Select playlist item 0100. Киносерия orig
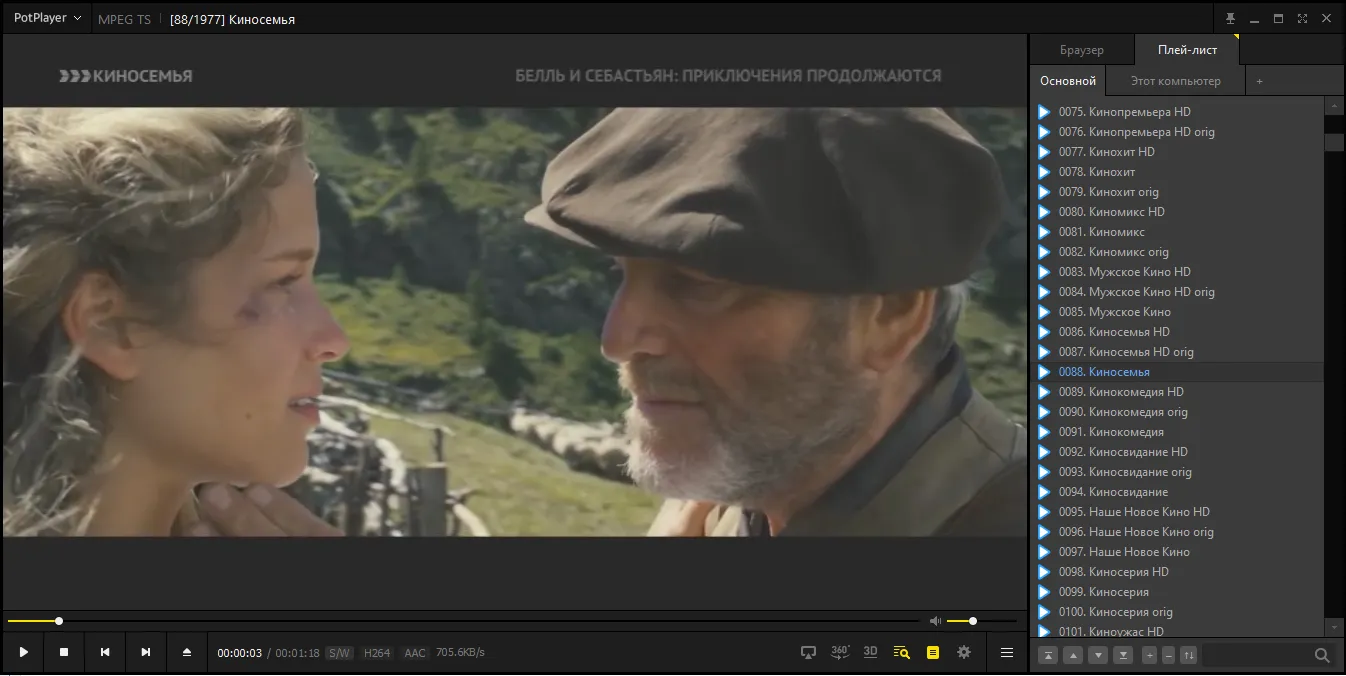 [x=1177, y=612]
